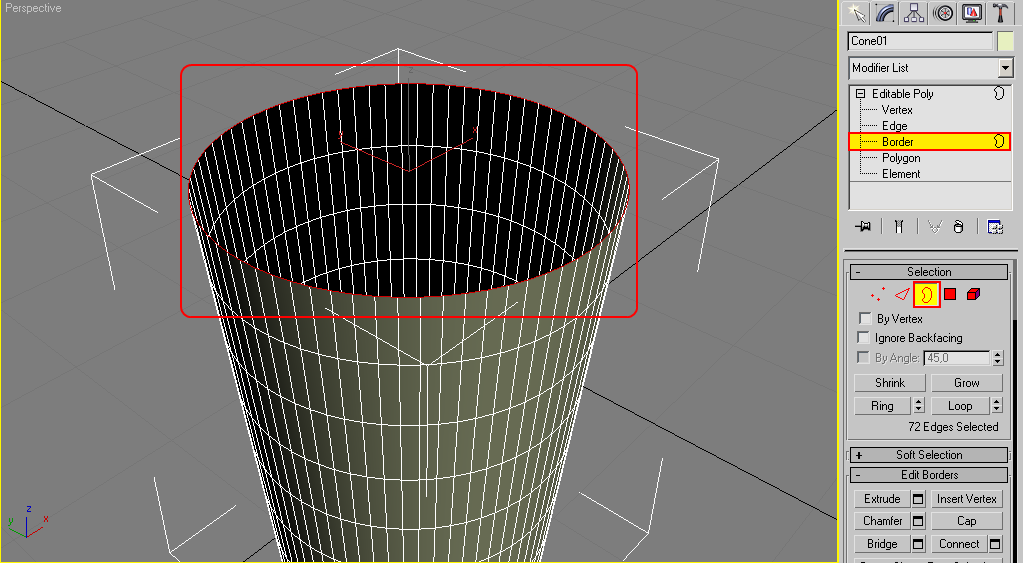Click the Ring selection button
Screen dimensions: 1023x563
coord(882,406)
